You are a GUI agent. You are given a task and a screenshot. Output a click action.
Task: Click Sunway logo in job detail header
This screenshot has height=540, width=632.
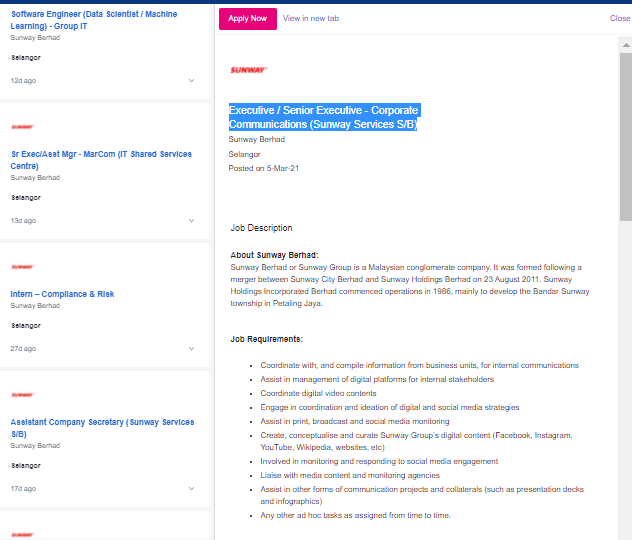248,70
